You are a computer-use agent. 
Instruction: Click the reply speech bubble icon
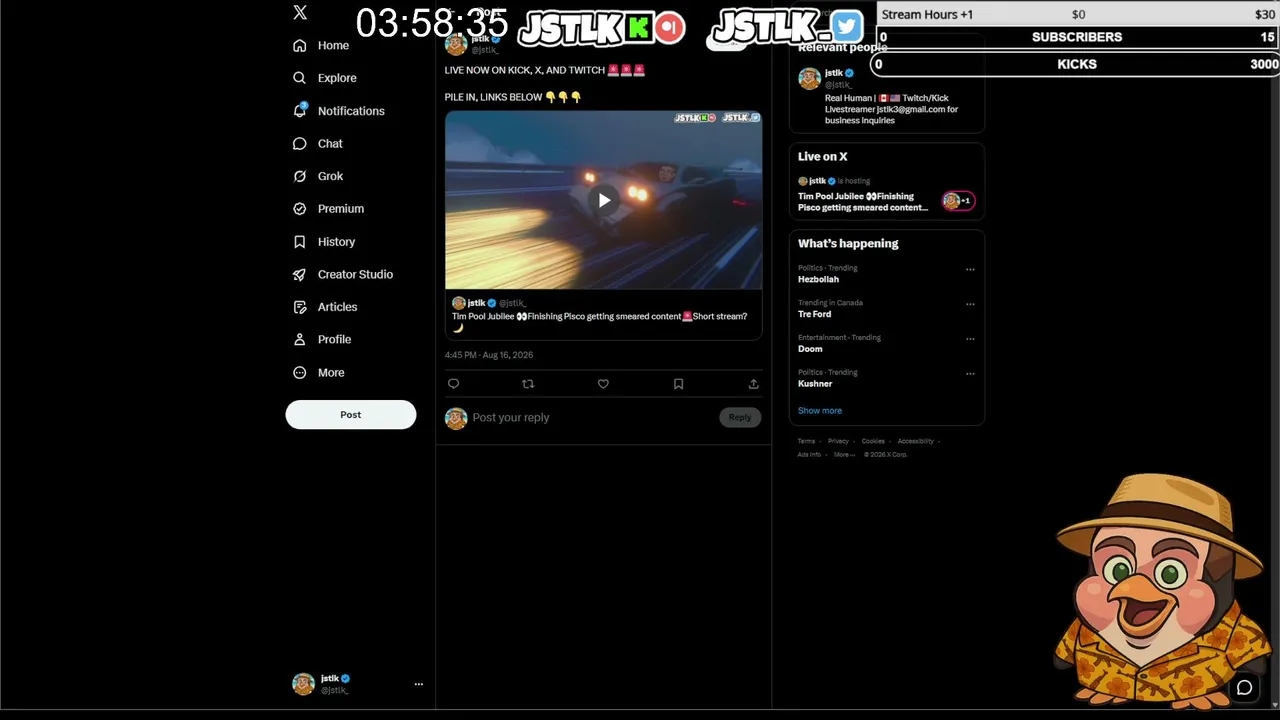(x=453, y=384)
